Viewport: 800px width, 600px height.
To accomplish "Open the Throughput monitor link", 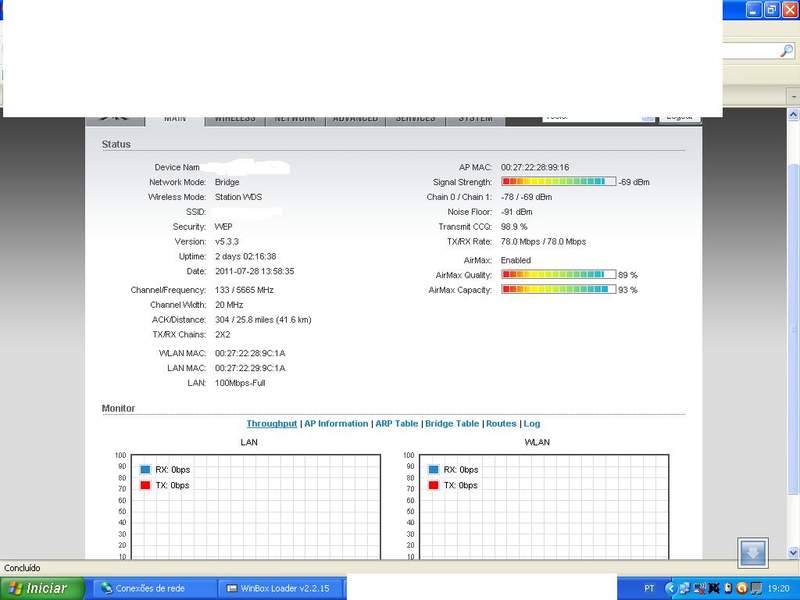I will [x=271, y=423].
